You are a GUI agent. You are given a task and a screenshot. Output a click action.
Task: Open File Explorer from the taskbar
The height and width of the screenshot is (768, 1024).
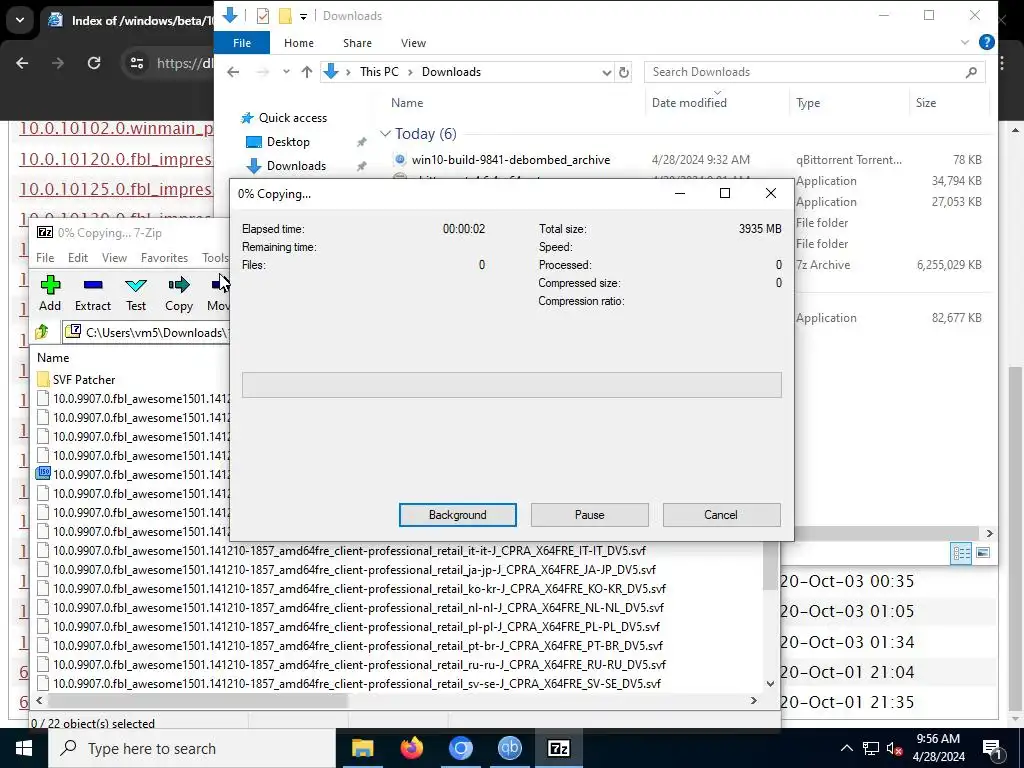362,748
